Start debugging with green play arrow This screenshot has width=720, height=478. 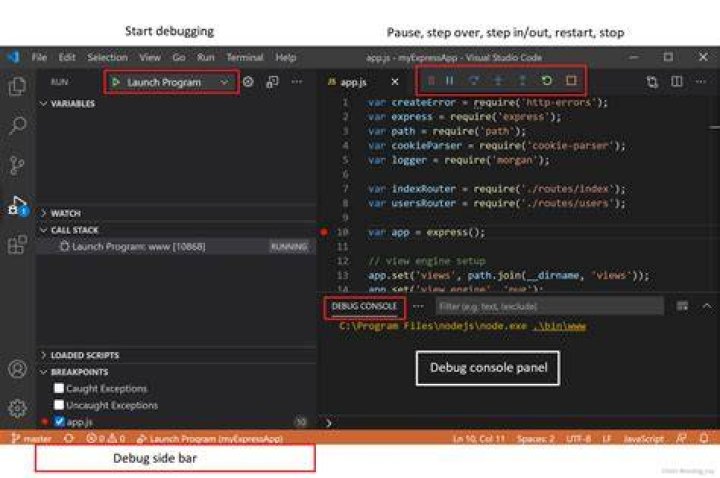(x=116, y=82)
